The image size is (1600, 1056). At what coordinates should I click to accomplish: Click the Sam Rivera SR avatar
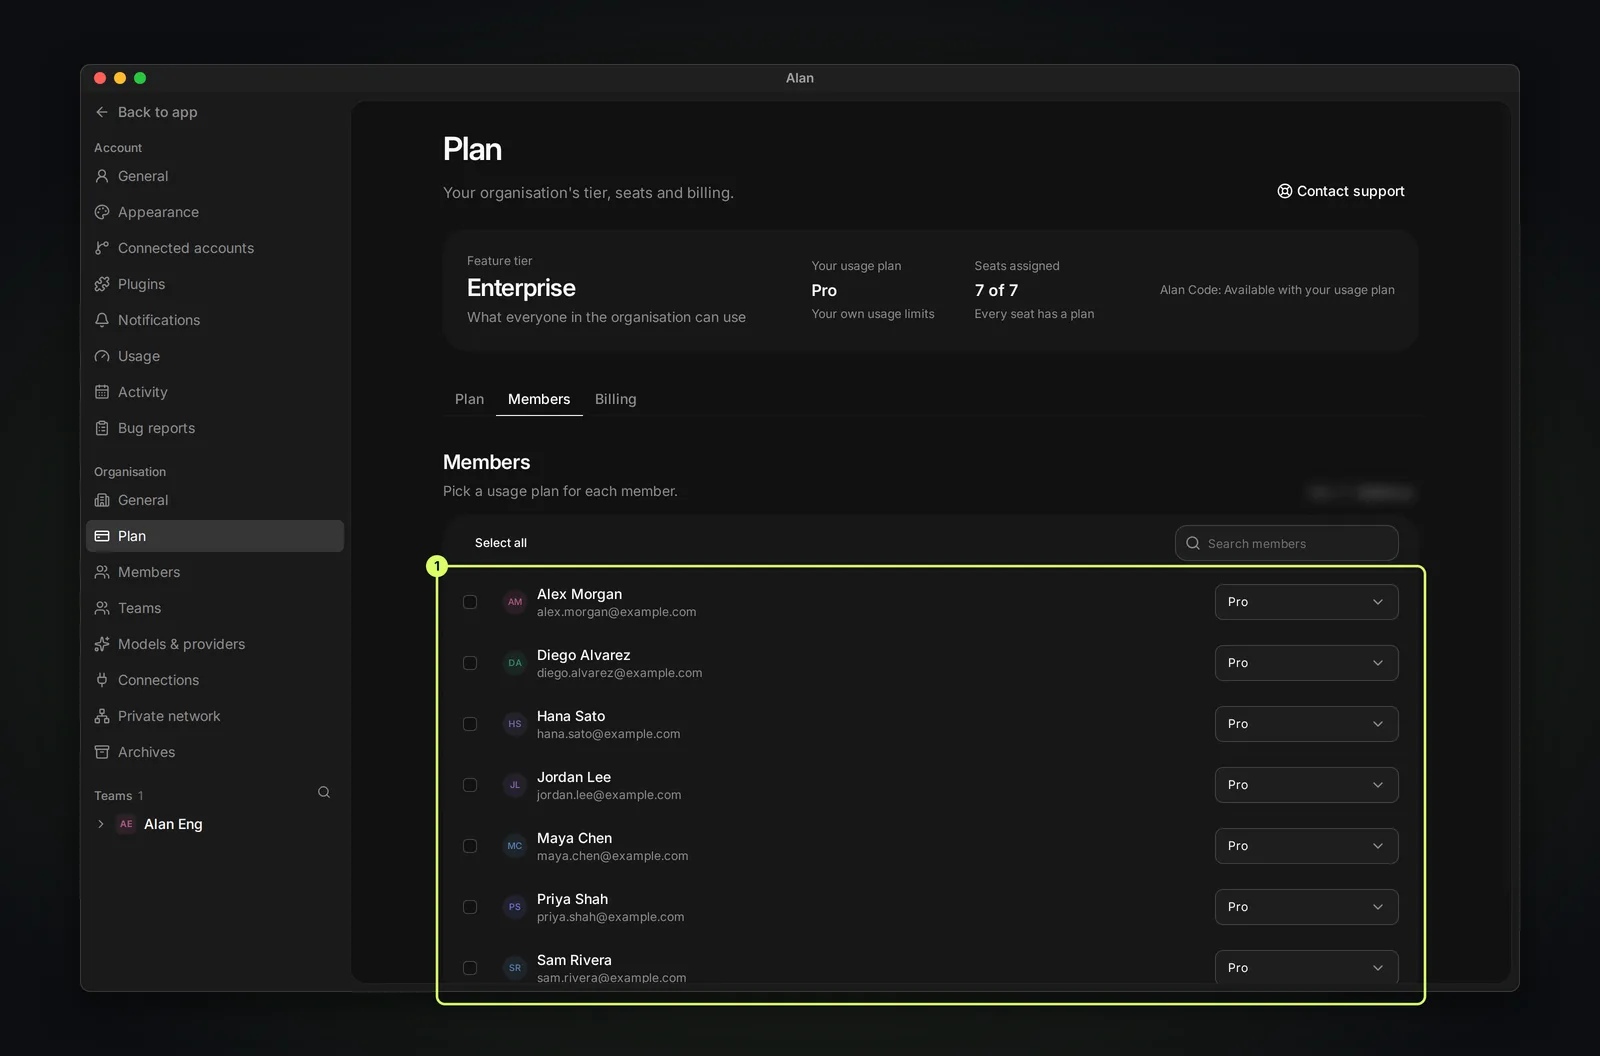[514, 968]
